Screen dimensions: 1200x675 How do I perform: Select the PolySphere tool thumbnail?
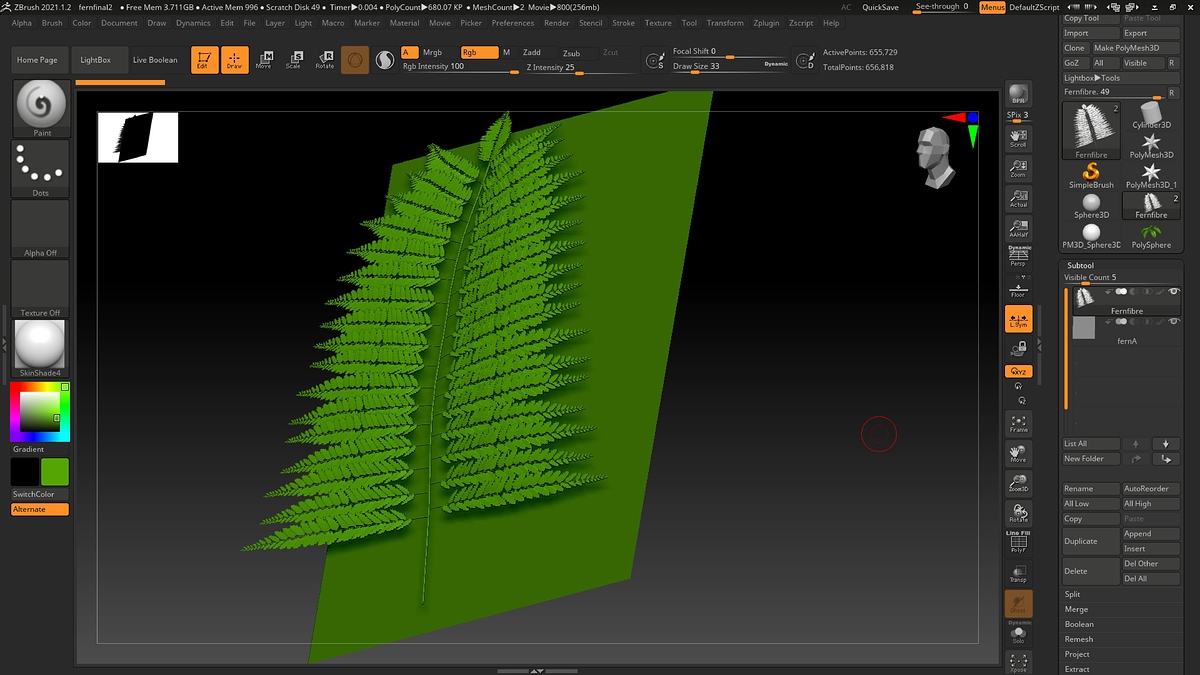pyautogui.click(x=1151, y=236)
